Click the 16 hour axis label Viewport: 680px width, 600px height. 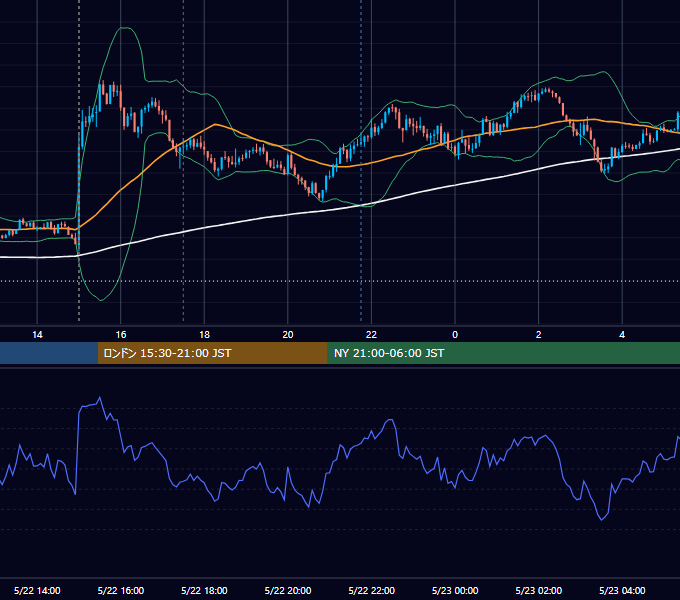pos(121,335)
